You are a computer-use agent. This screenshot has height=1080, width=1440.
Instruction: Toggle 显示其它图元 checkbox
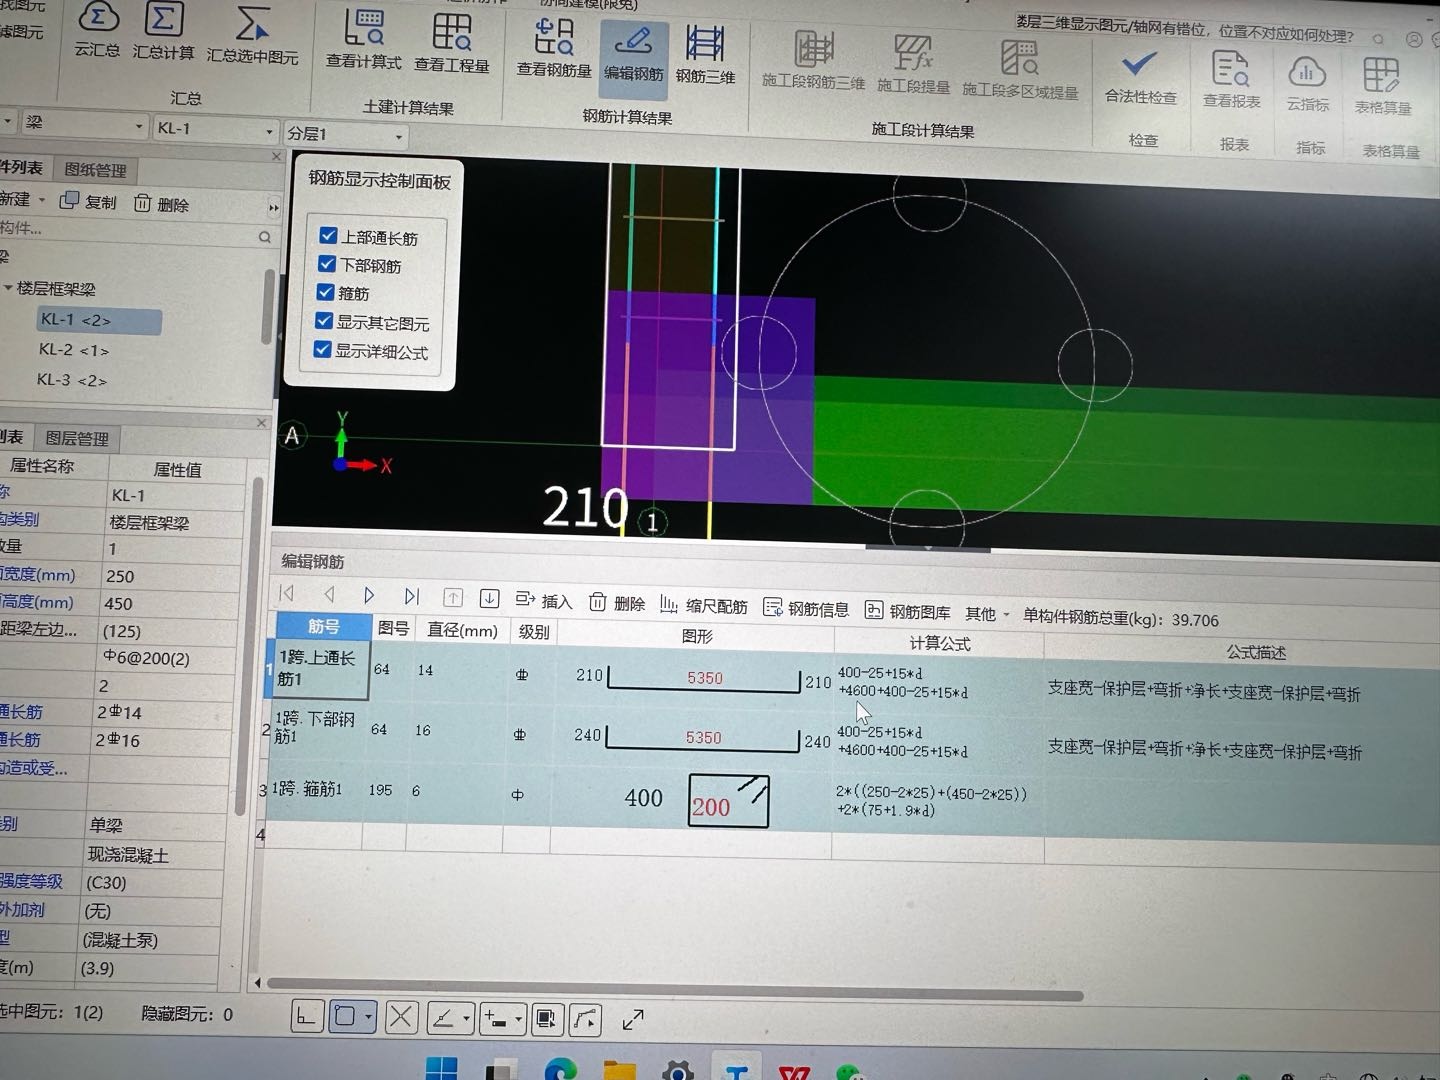coord(323,321)
